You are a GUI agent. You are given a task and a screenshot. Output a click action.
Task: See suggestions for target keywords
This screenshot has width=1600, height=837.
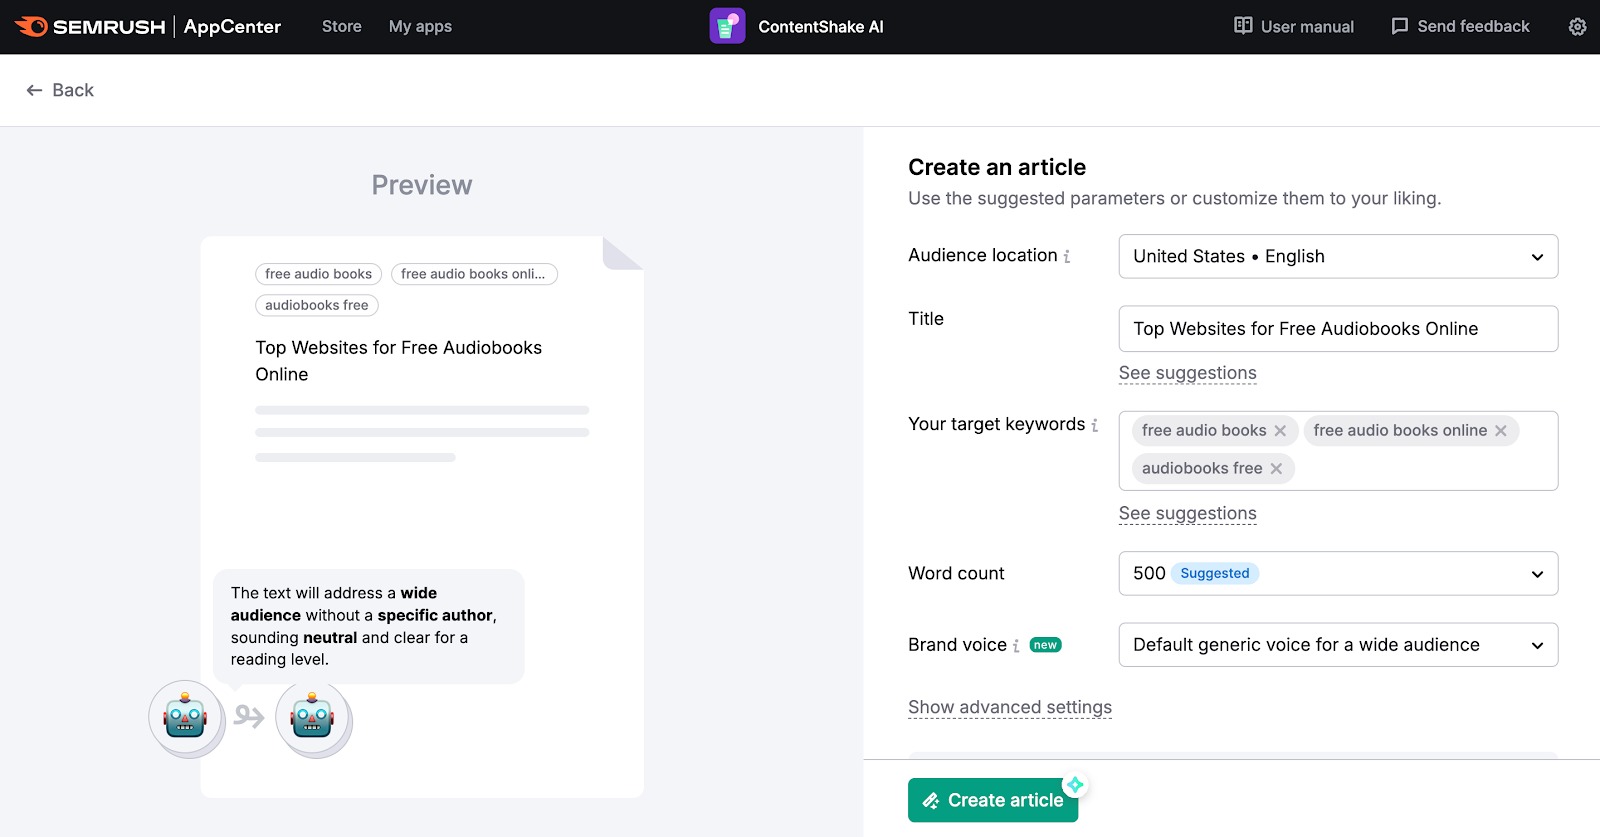coord(1187,513)
